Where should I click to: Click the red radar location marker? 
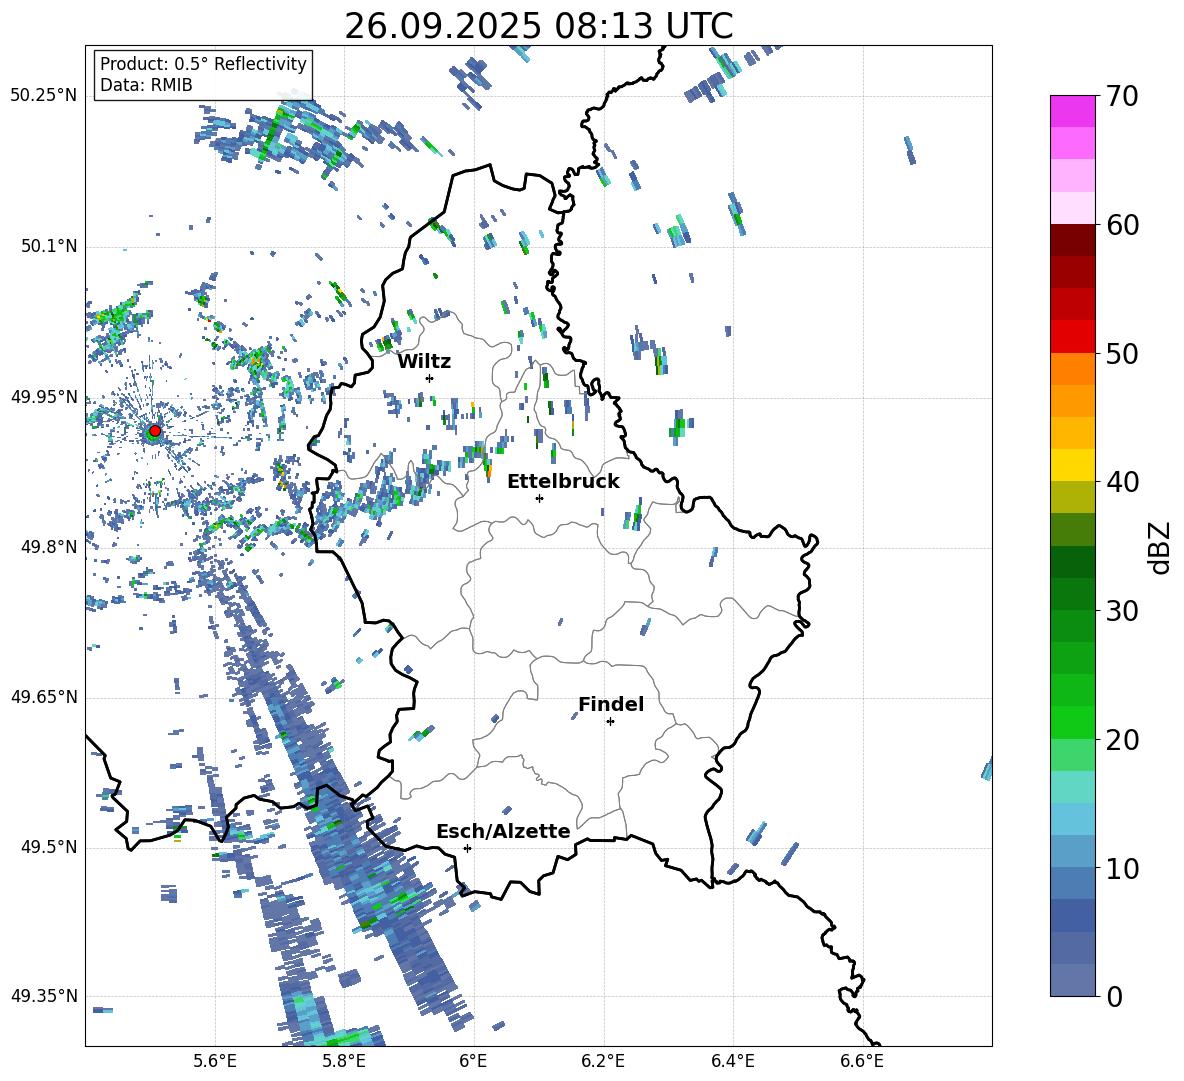pos(155,431)
